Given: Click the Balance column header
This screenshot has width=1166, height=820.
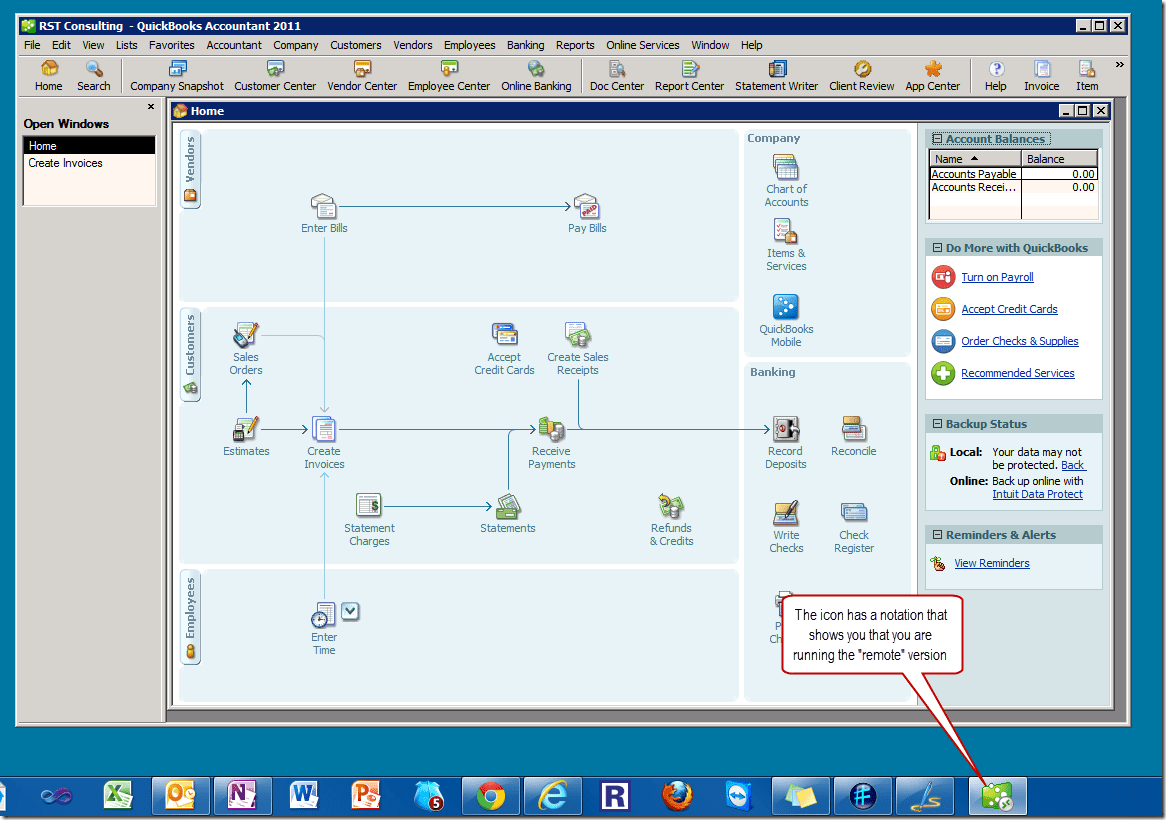Looking at the screenshot, I should tap(1060, 158).
